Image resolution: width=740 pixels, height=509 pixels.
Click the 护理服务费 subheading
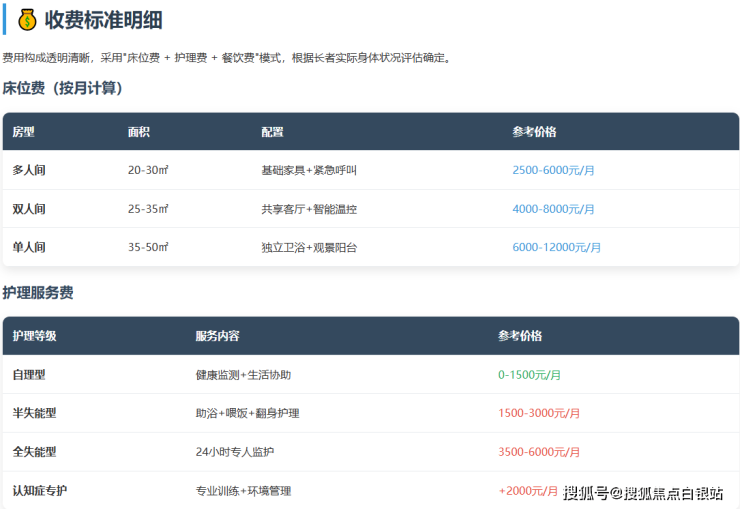tap(38, 292)
